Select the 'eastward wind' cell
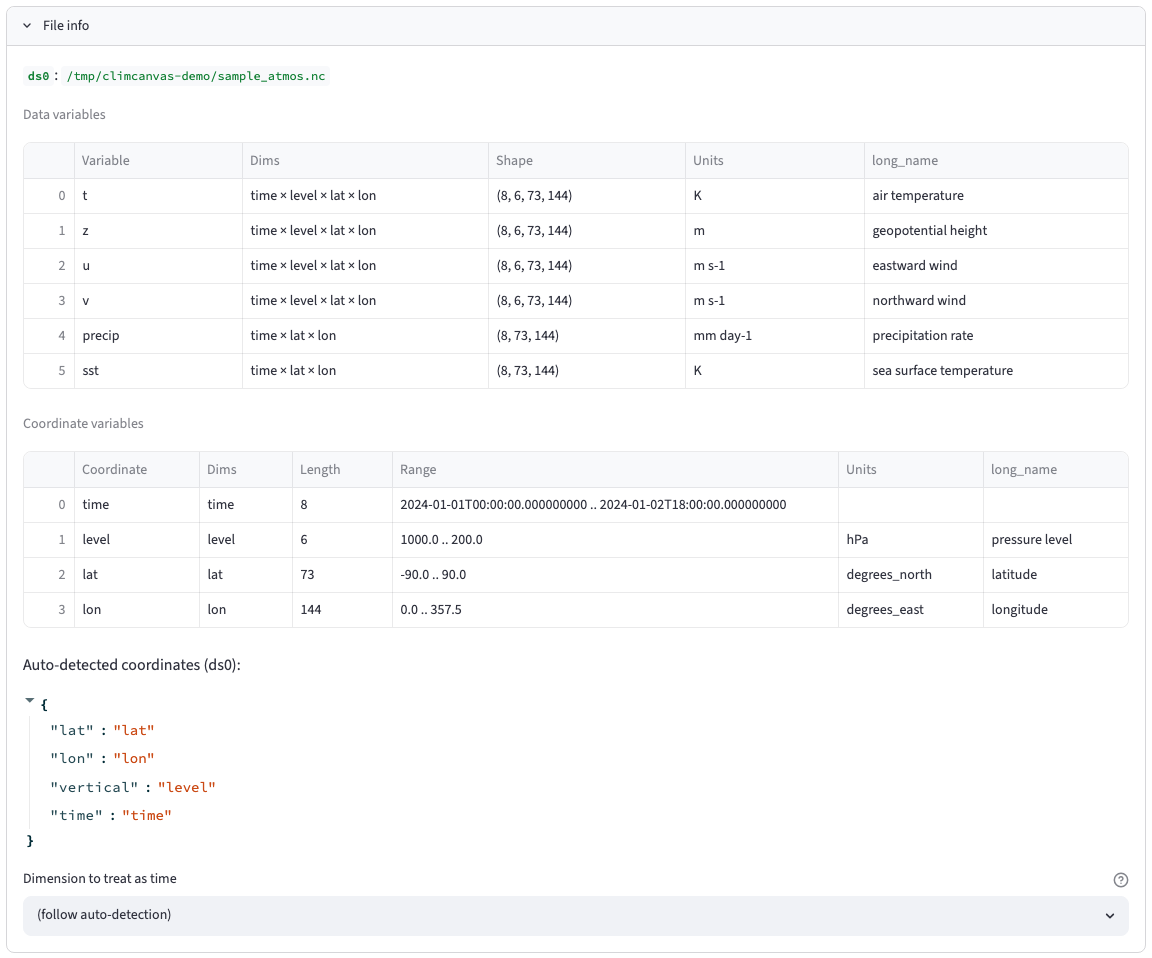This screenshot has height=958, width=1152. tap(996, 266)
